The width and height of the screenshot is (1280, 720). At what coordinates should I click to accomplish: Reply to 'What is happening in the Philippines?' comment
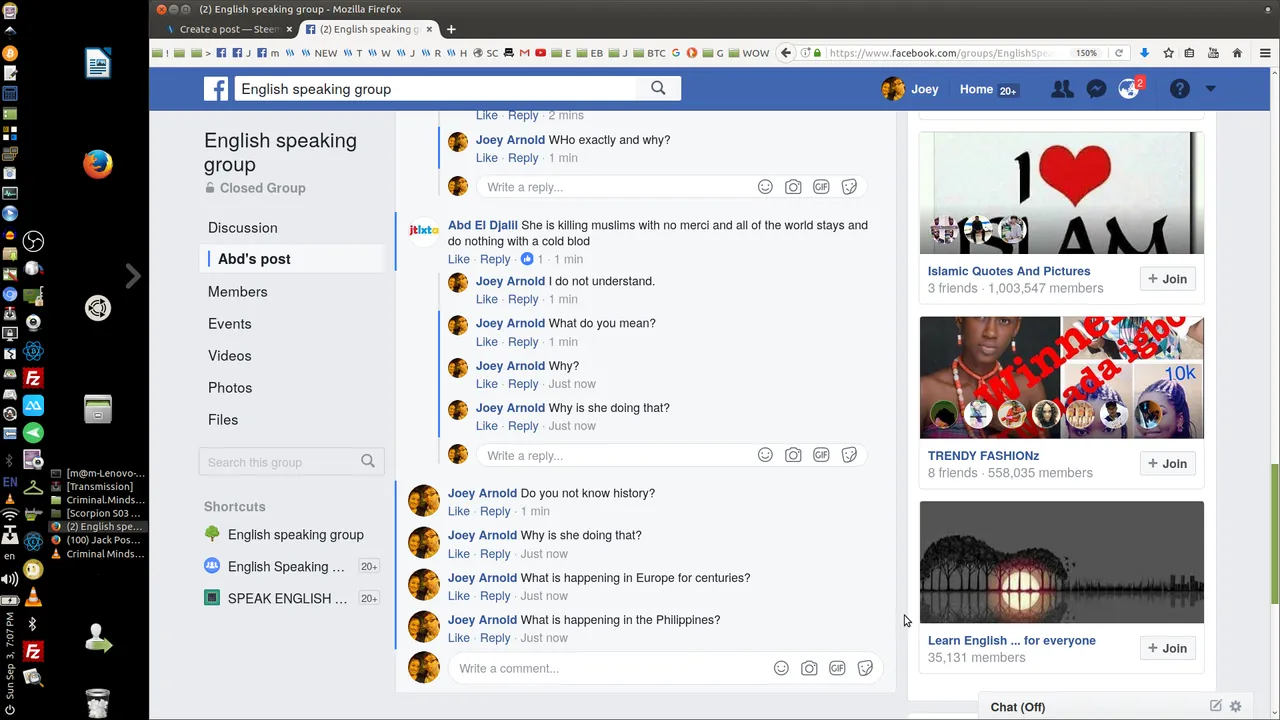pyautogui.click(x=495, y=638)
